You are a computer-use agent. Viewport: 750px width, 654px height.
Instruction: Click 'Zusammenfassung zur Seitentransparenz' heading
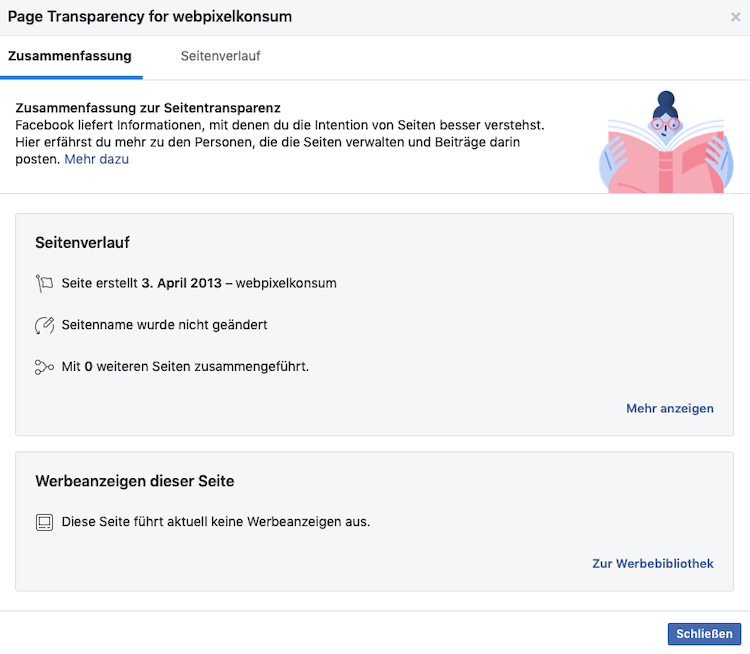148,108
